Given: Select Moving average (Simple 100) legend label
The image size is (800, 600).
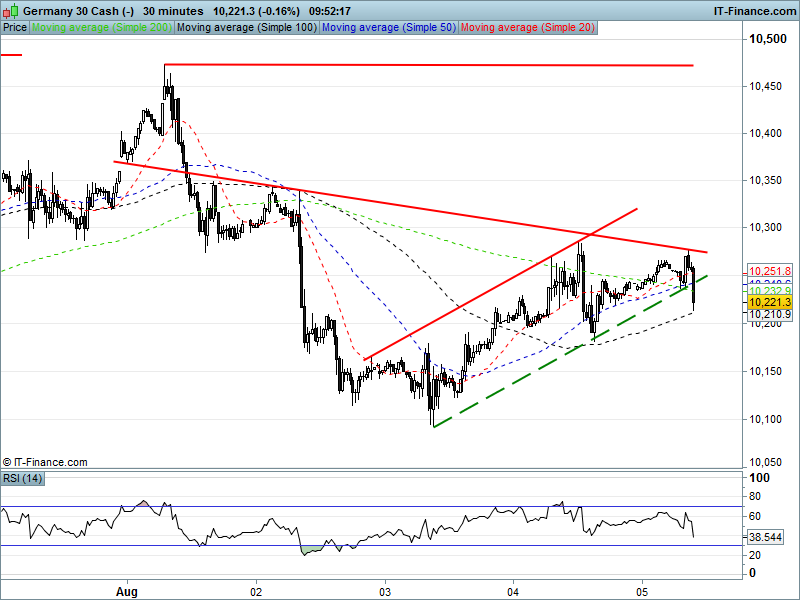Looking at the screenshot, I should [247, 28].
